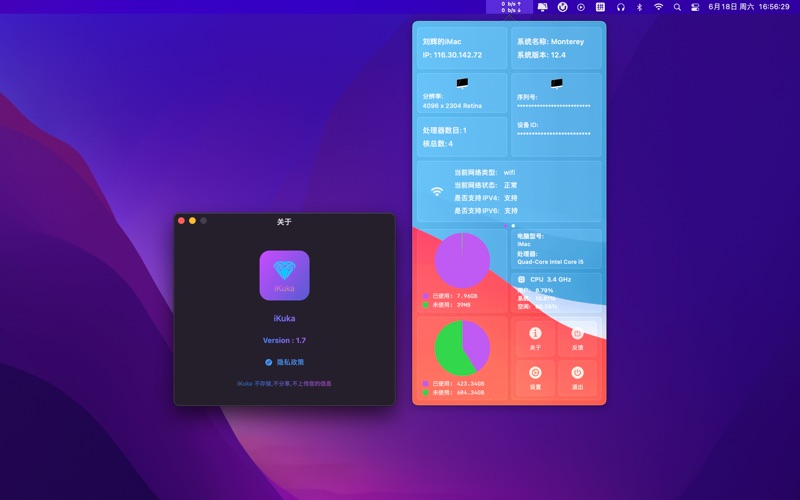
Task: Open the 隐私政策 privacy policy link
Action: 290,362
